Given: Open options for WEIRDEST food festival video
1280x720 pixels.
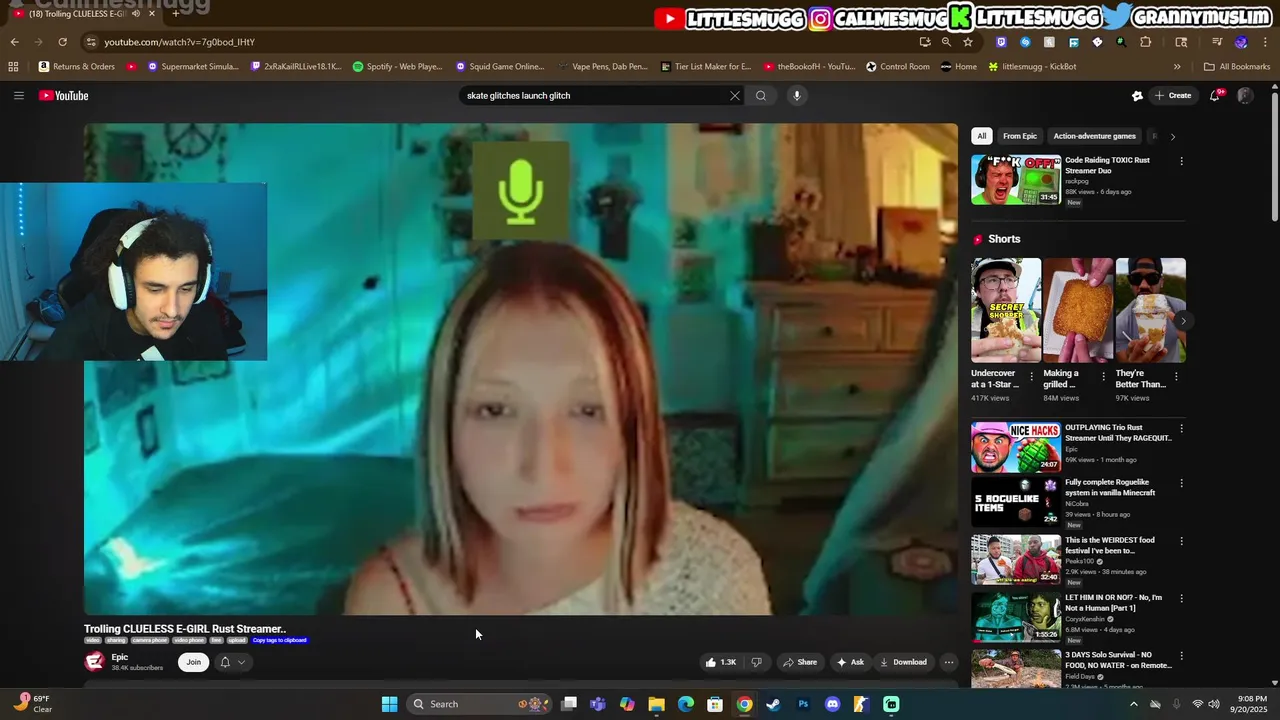Looking at the screenshot, I should point(1181,541).
